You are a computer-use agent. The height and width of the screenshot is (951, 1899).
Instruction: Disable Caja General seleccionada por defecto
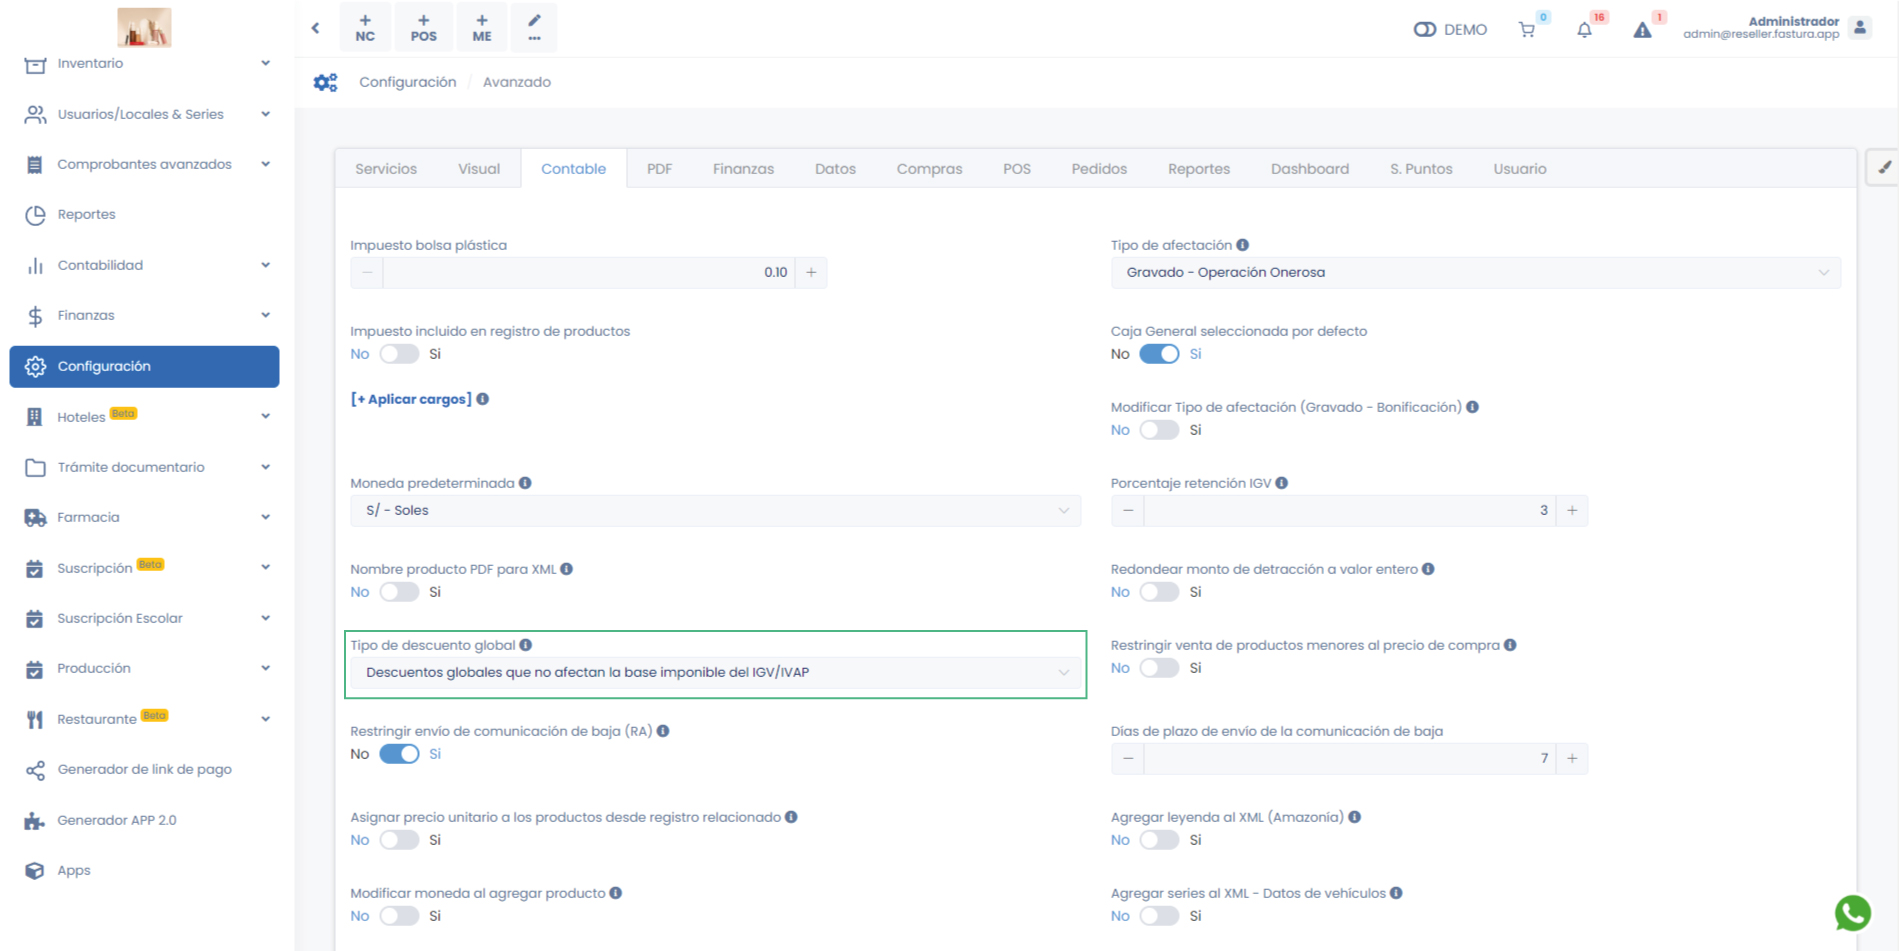(1159, 354)
